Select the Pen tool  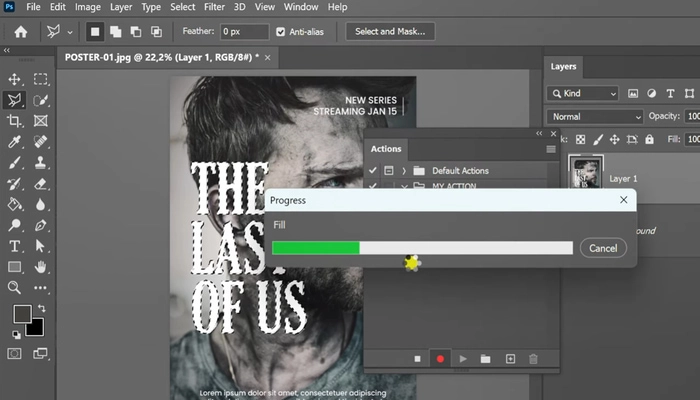(x=41, y=225)
